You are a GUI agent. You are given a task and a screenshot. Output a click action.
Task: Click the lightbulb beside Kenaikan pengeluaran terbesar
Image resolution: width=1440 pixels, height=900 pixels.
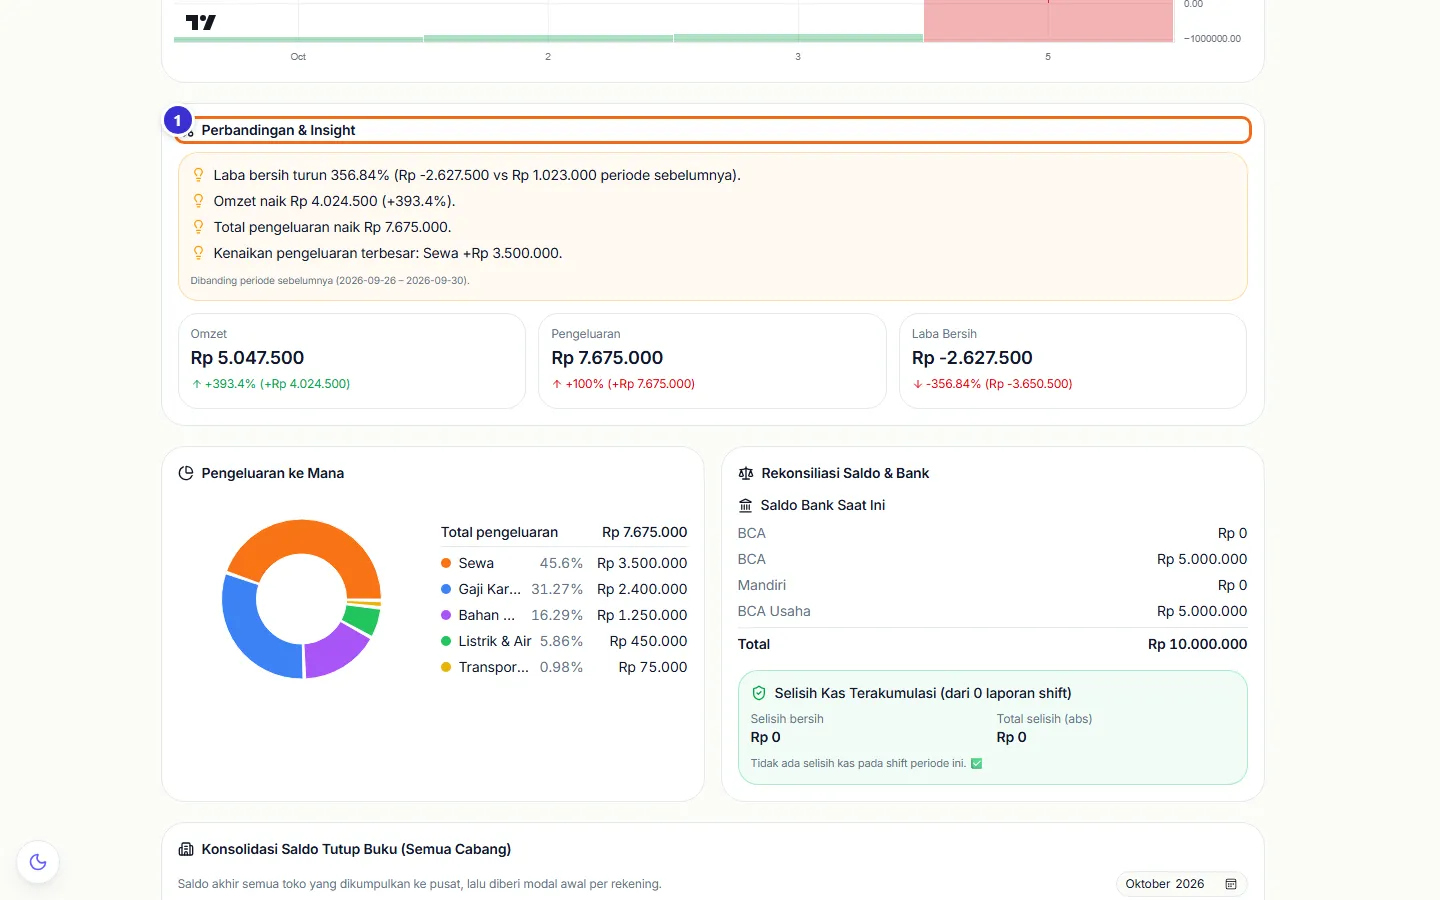198,253
